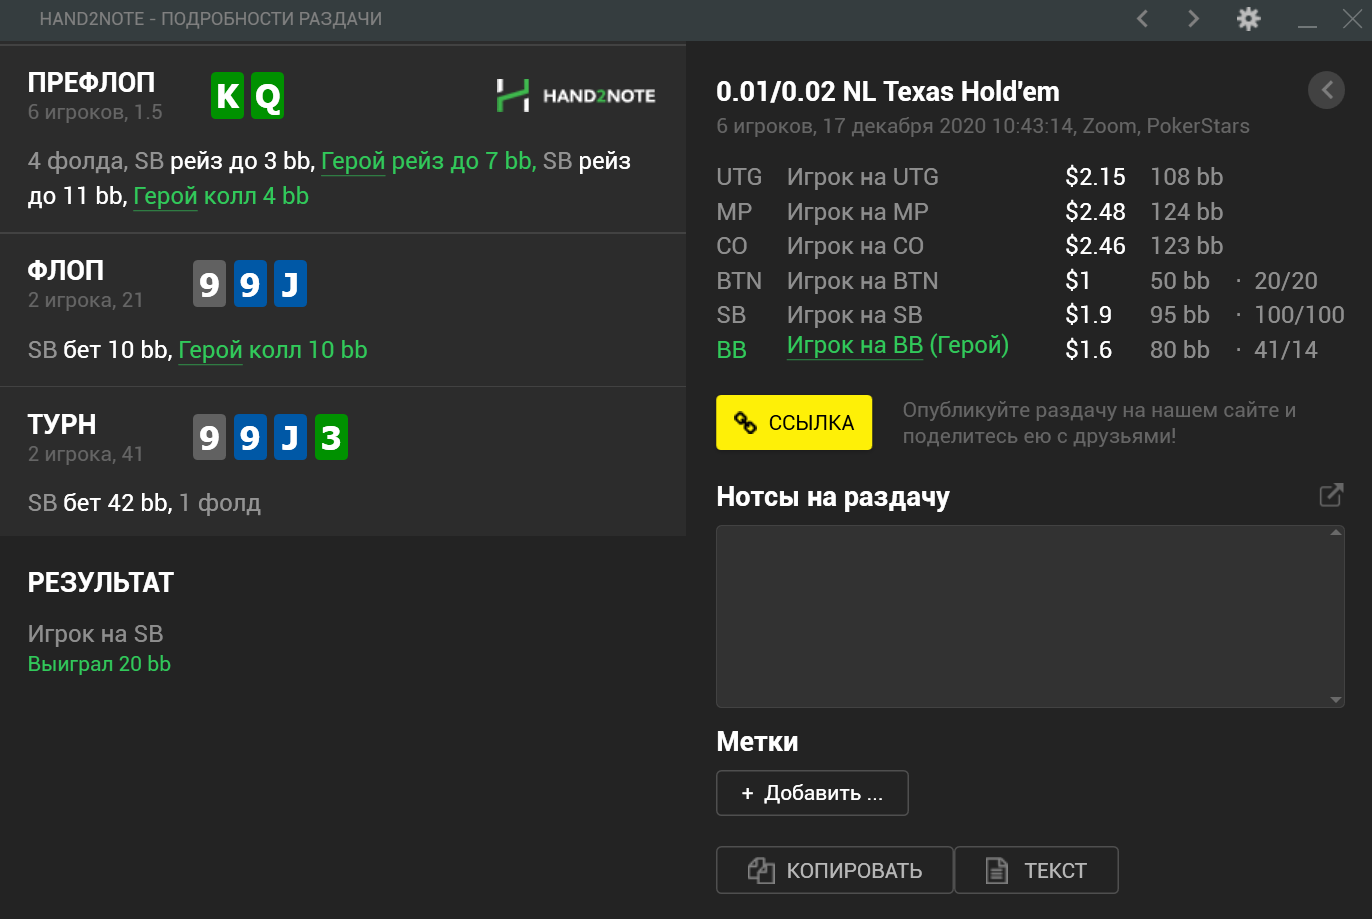Click the Герой link in flop action
1372x919 pixels.
(x=211, y=350)
